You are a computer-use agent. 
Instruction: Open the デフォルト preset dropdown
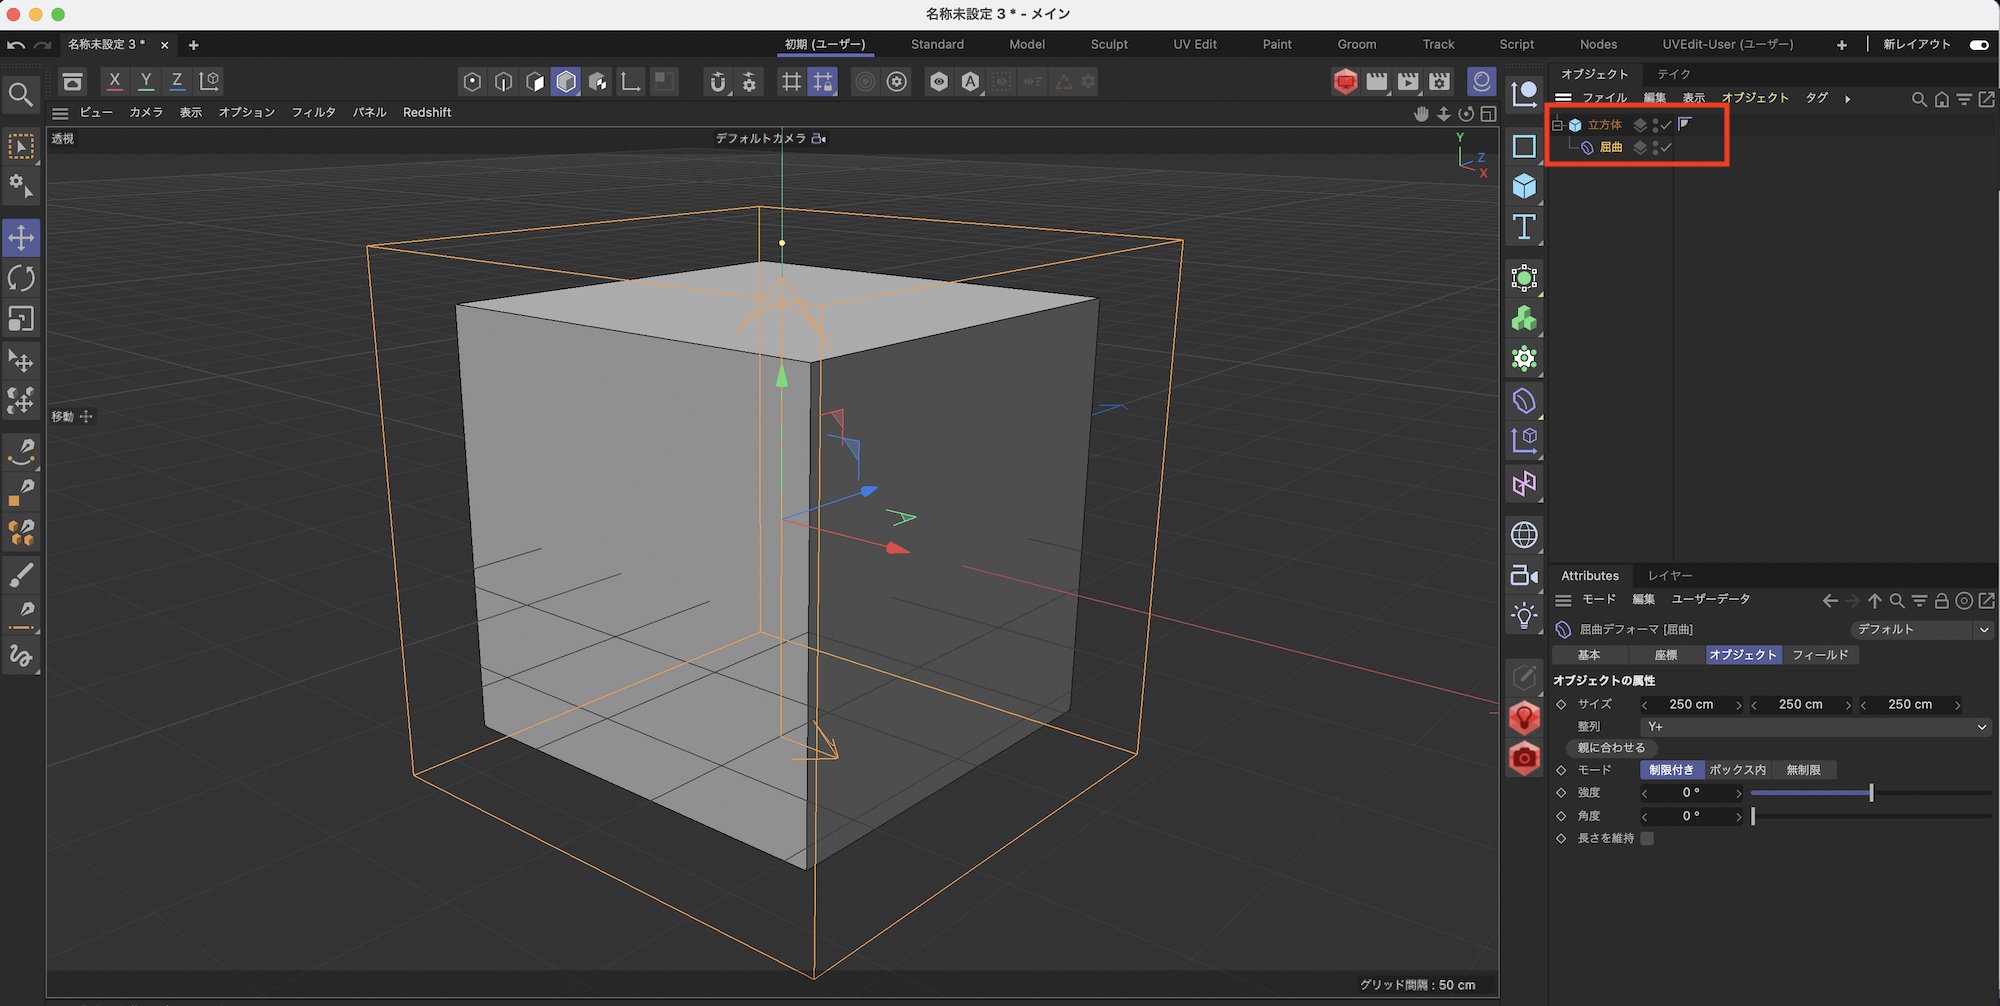pyautogui.click(x=1921, y=630)
